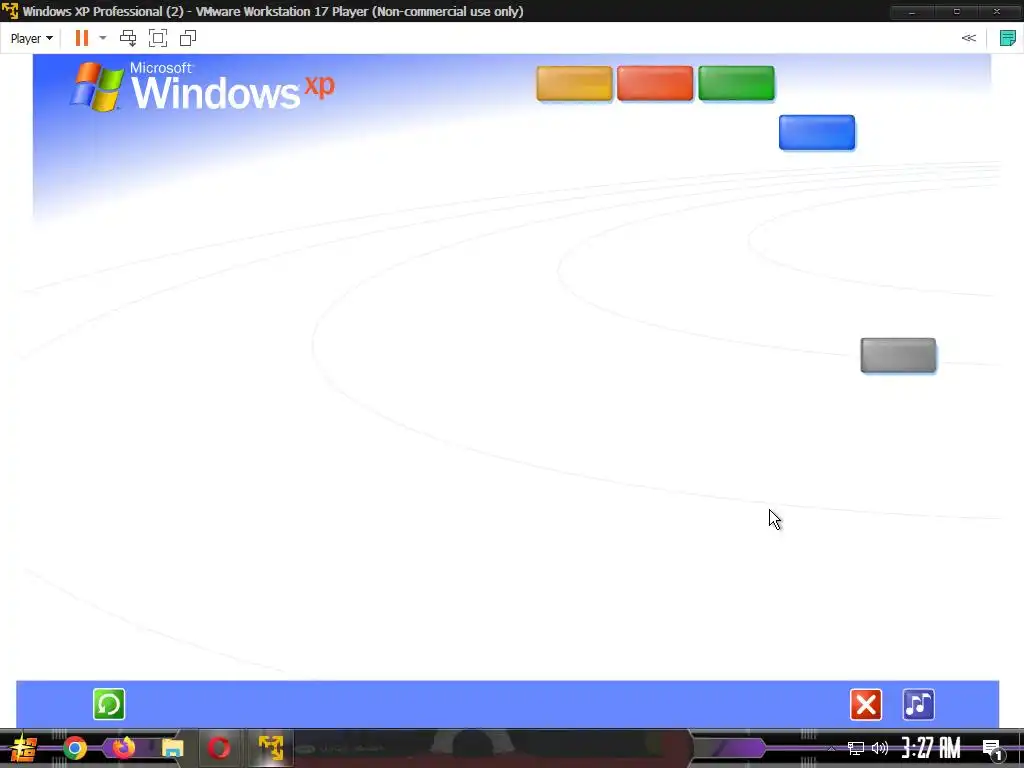Send Ctrl+Alt+Del to the VM
This screenshot has height=768, width=1024.
pos(128,39)
